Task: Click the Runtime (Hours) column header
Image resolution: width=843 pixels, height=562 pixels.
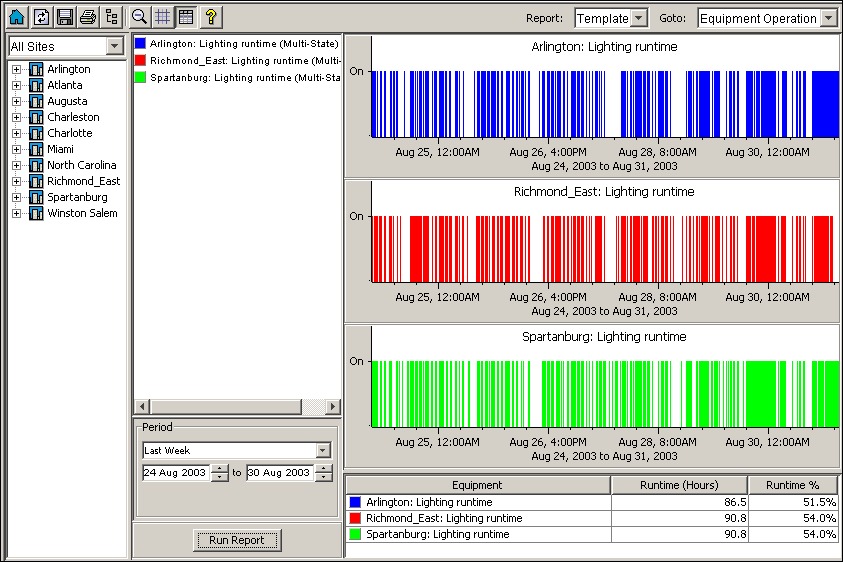Action: tap(679, 485)
